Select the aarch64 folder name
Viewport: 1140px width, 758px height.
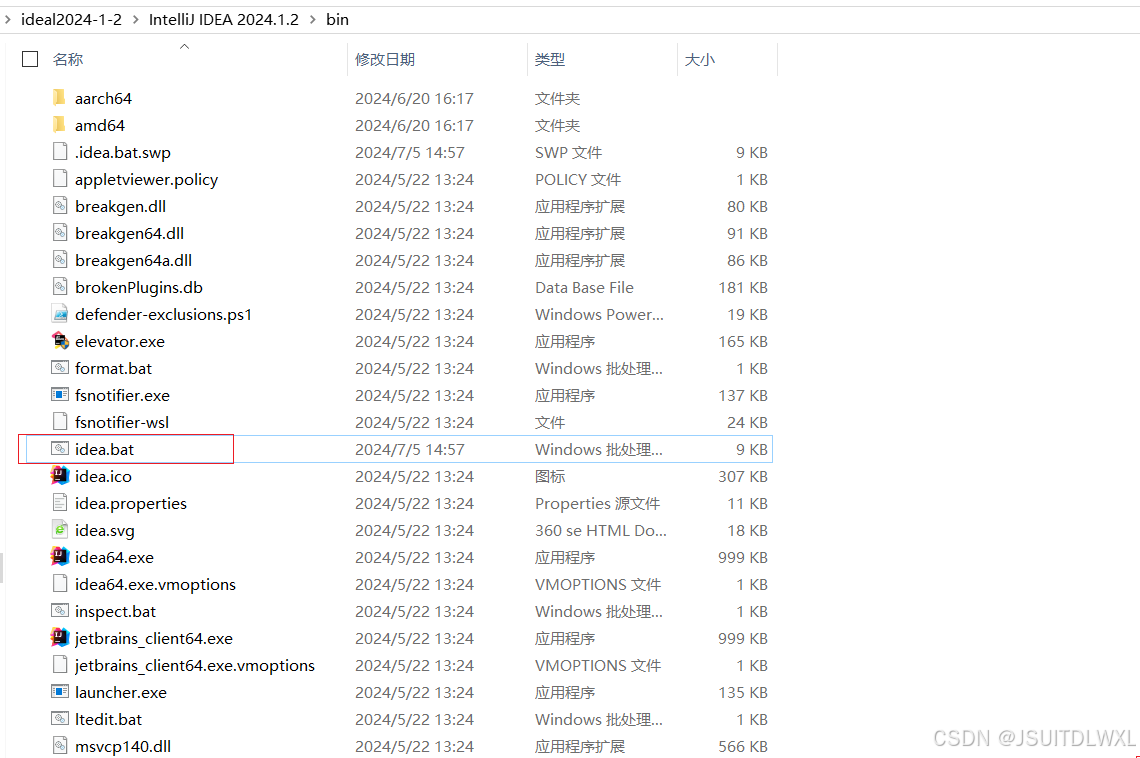click(x=103, y=98)
